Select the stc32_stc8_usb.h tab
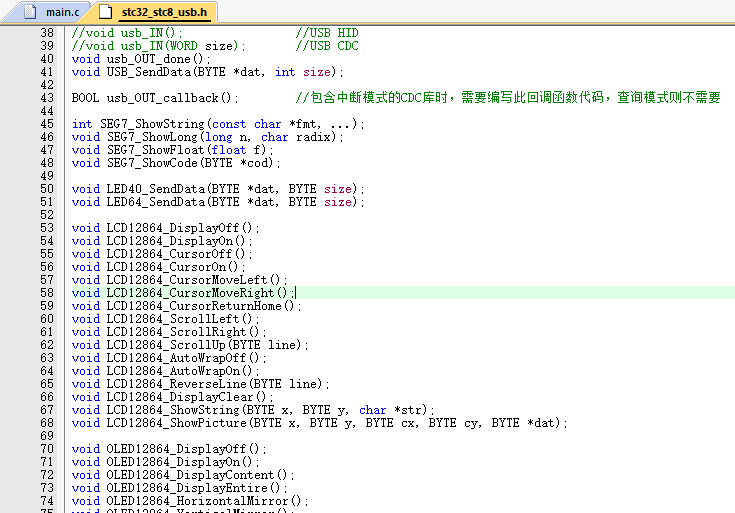The width and height of the screenshot is (735, 513). click(x=164, y=12)
